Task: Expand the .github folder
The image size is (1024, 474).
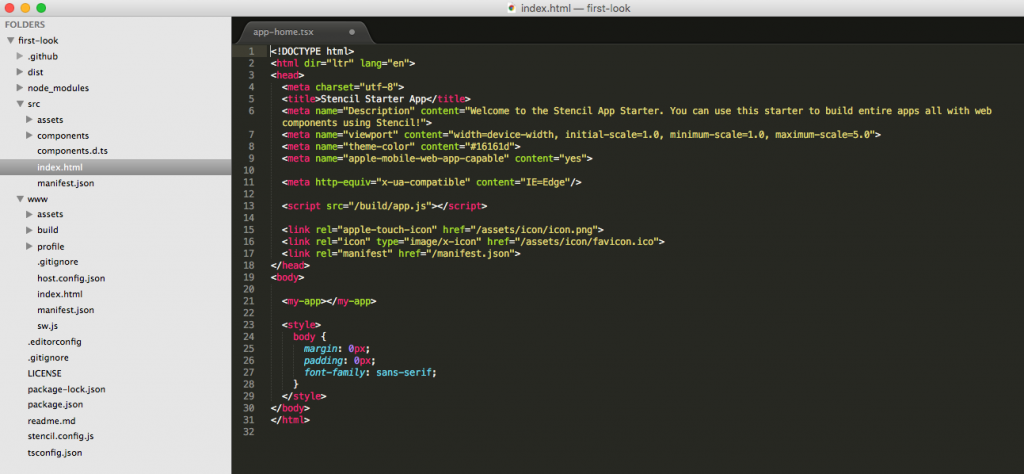Action: (19, 56)
